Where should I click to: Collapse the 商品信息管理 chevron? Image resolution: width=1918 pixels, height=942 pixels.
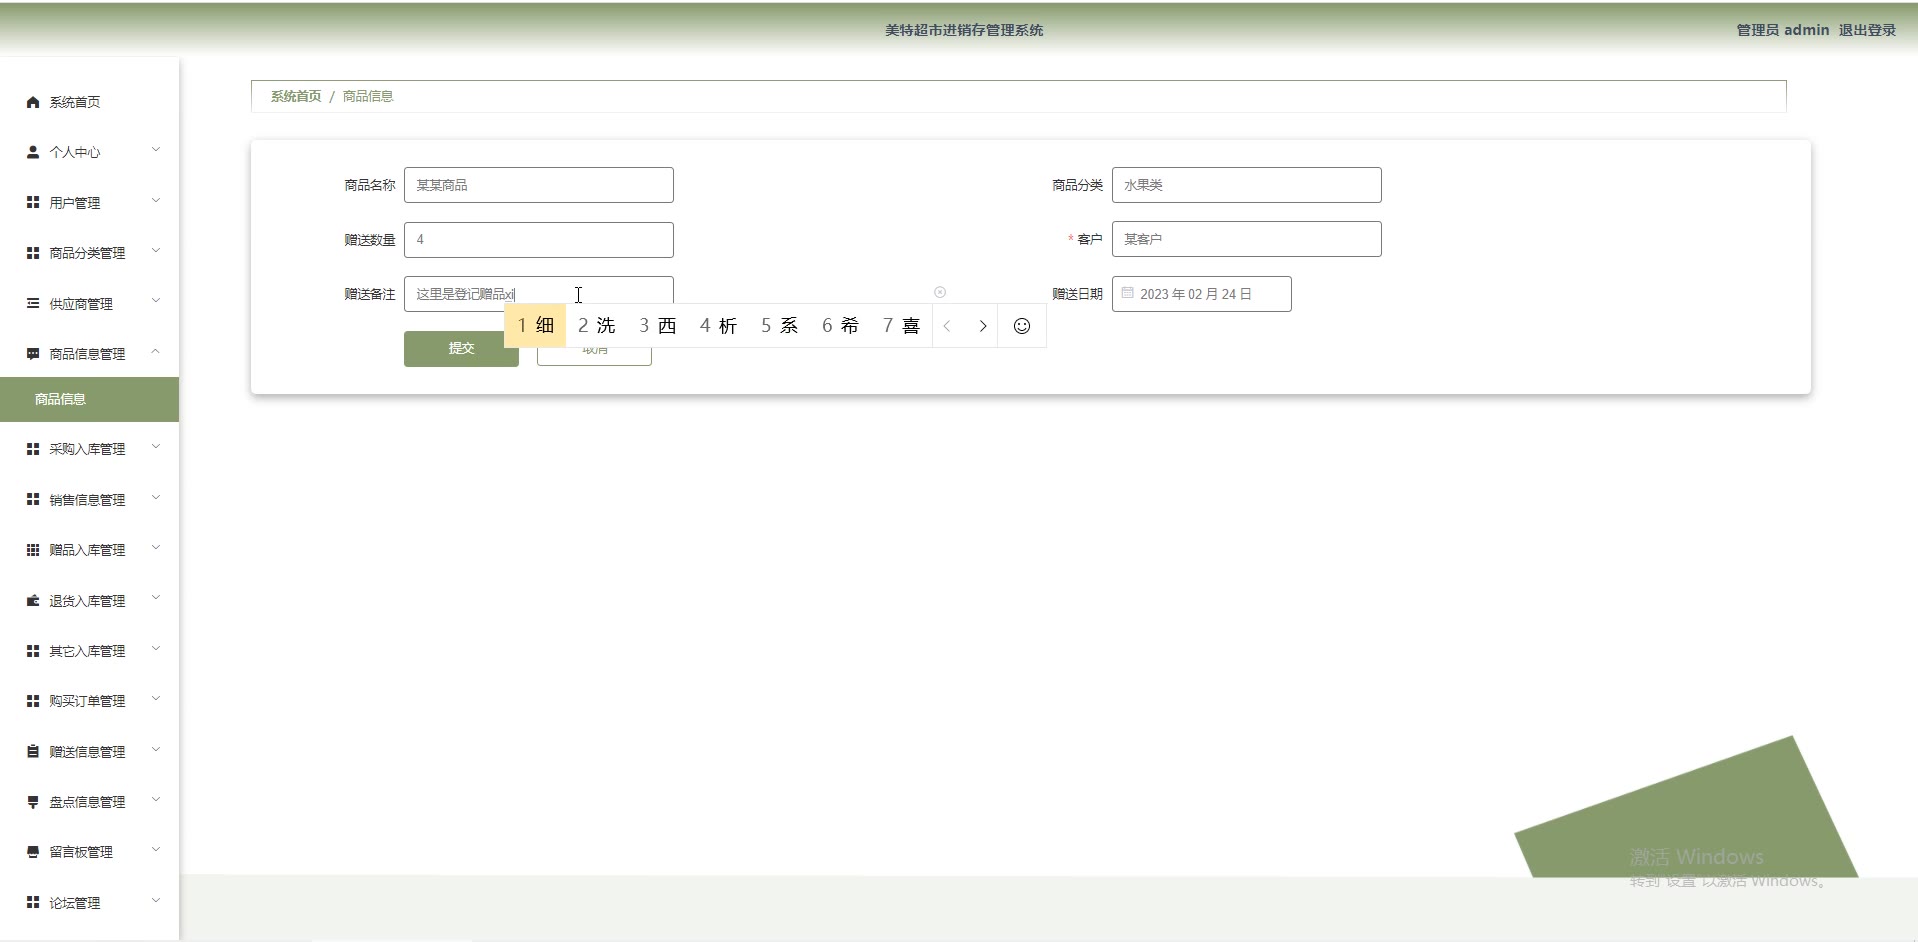(x=156, y=352)
